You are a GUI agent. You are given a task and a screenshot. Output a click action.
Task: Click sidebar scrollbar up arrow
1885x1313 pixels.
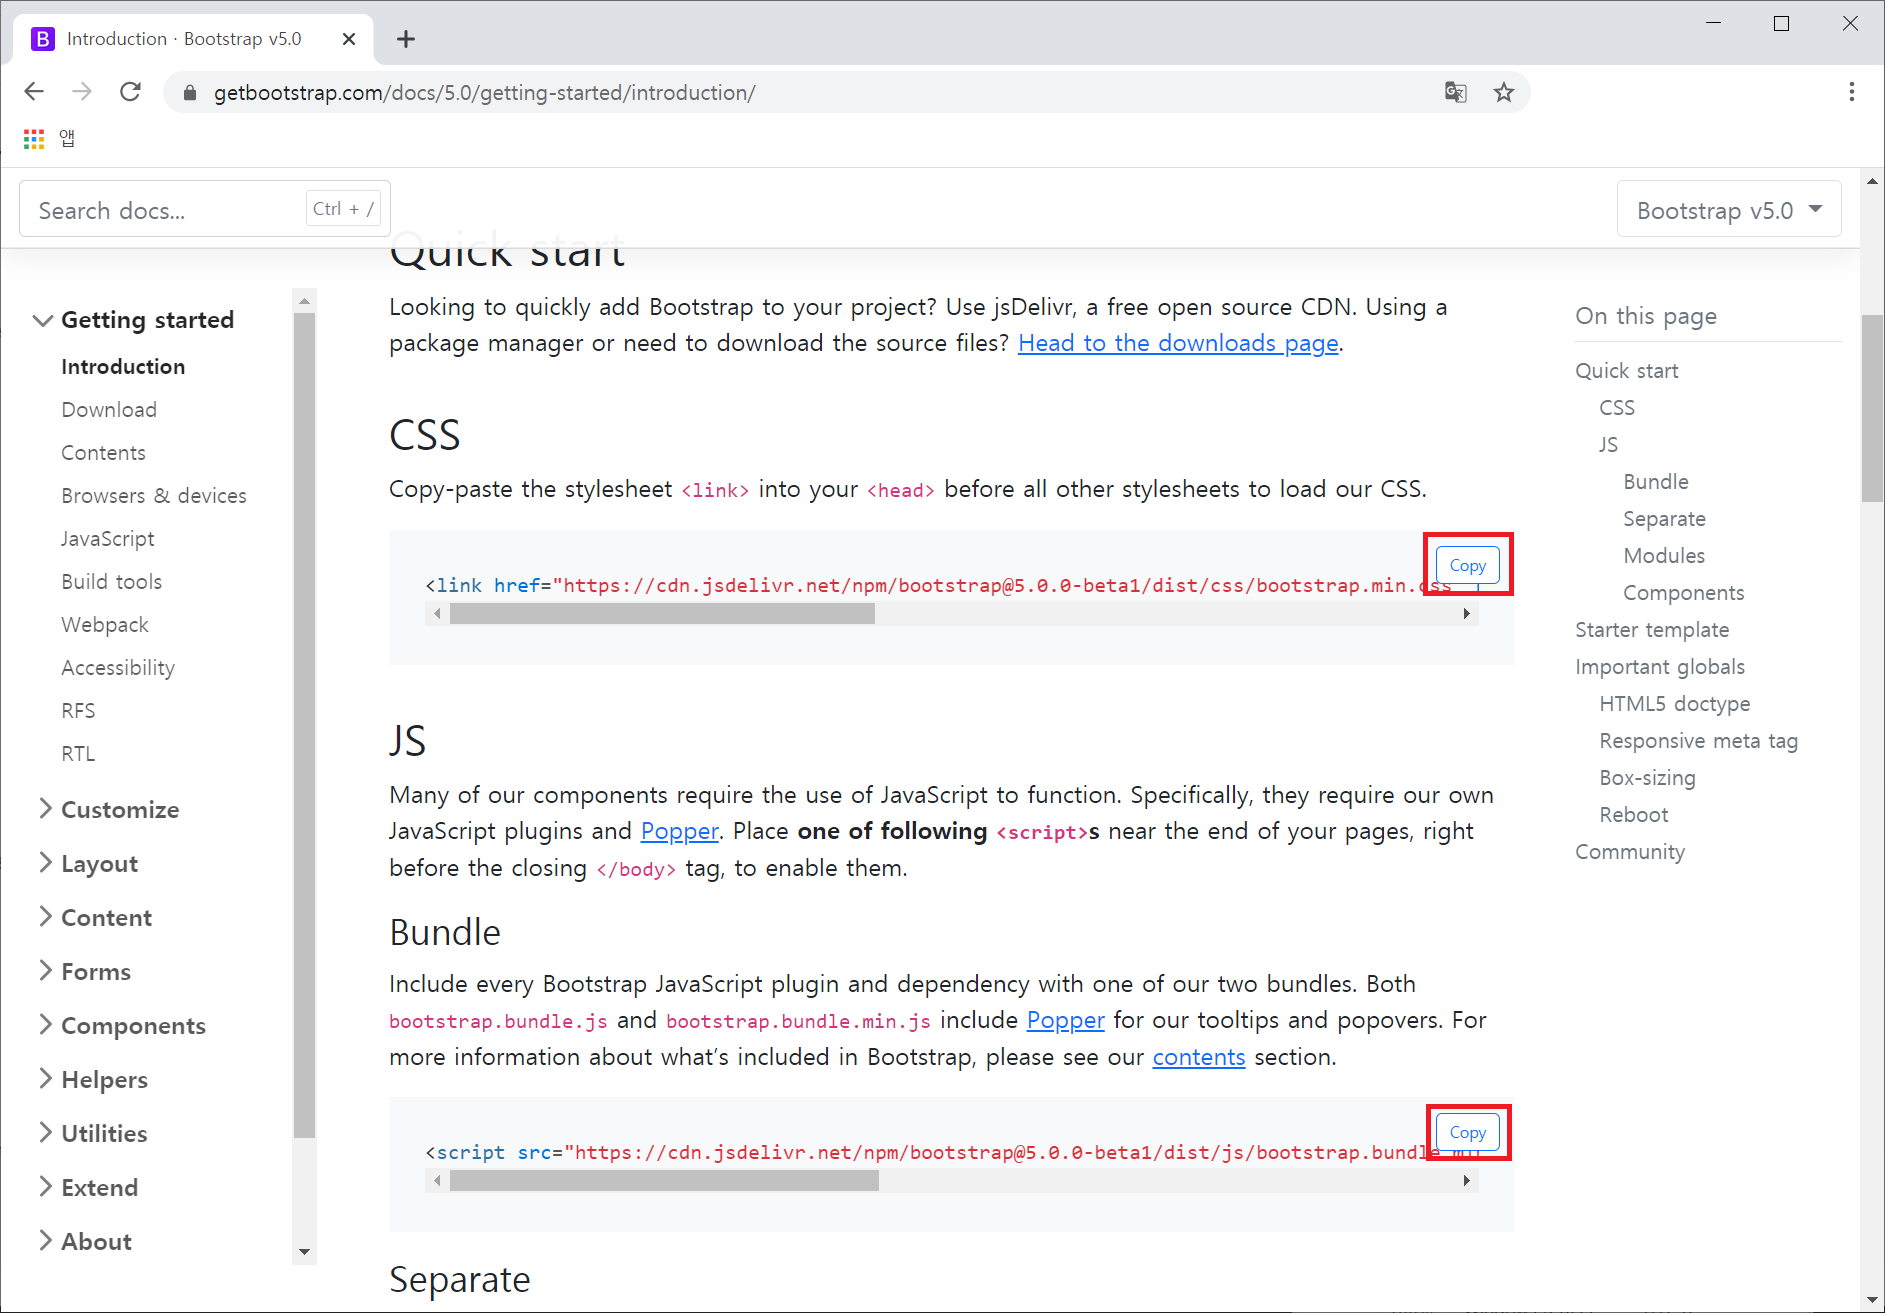[304, 300]
